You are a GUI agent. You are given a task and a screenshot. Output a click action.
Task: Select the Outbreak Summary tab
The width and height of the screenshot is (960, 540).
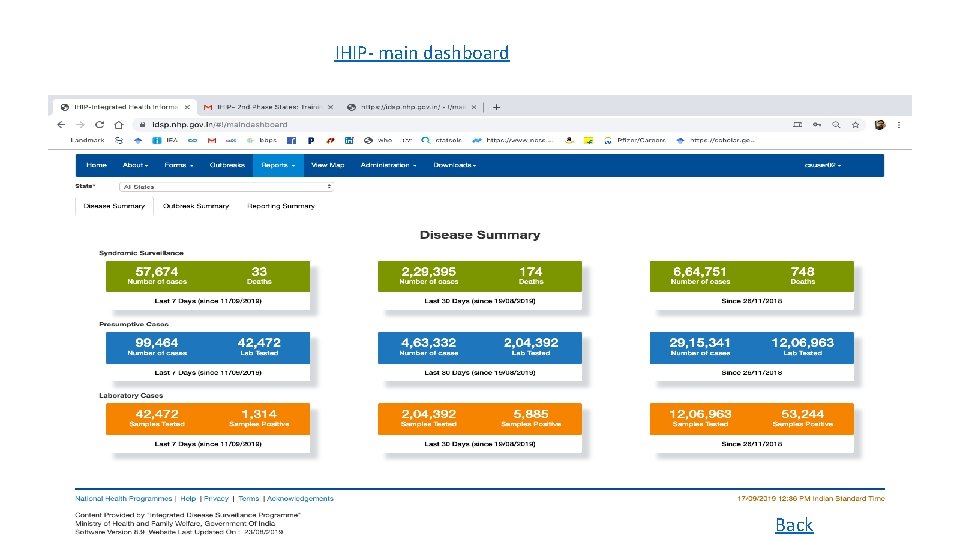pos(196,206)
